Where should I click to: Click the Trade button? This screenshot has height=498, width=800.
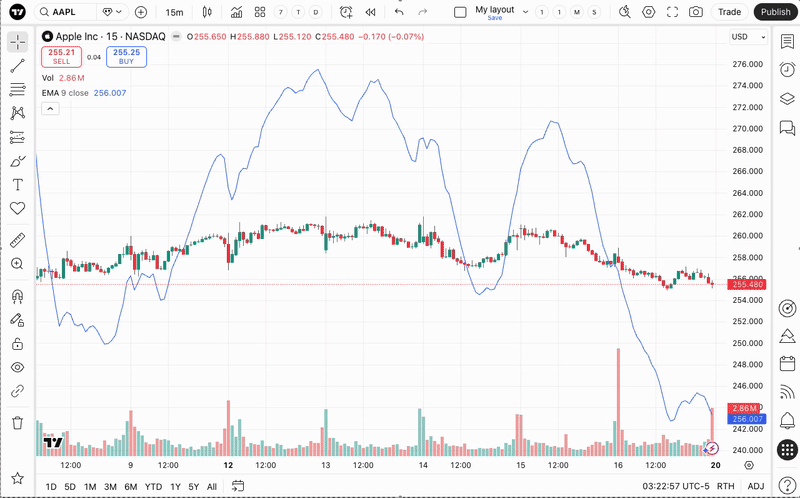(729, 12)
